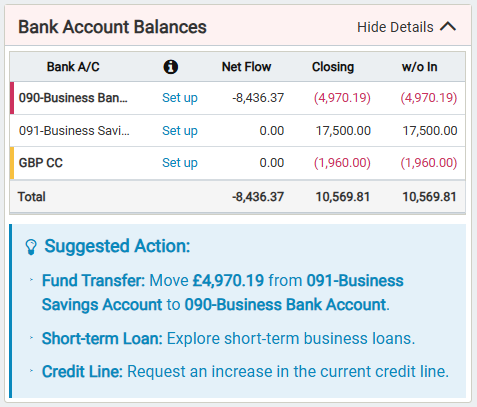
Task: Select the 091-Business Savi... account row
Action: pyautogui.click(x=237, y=131)
